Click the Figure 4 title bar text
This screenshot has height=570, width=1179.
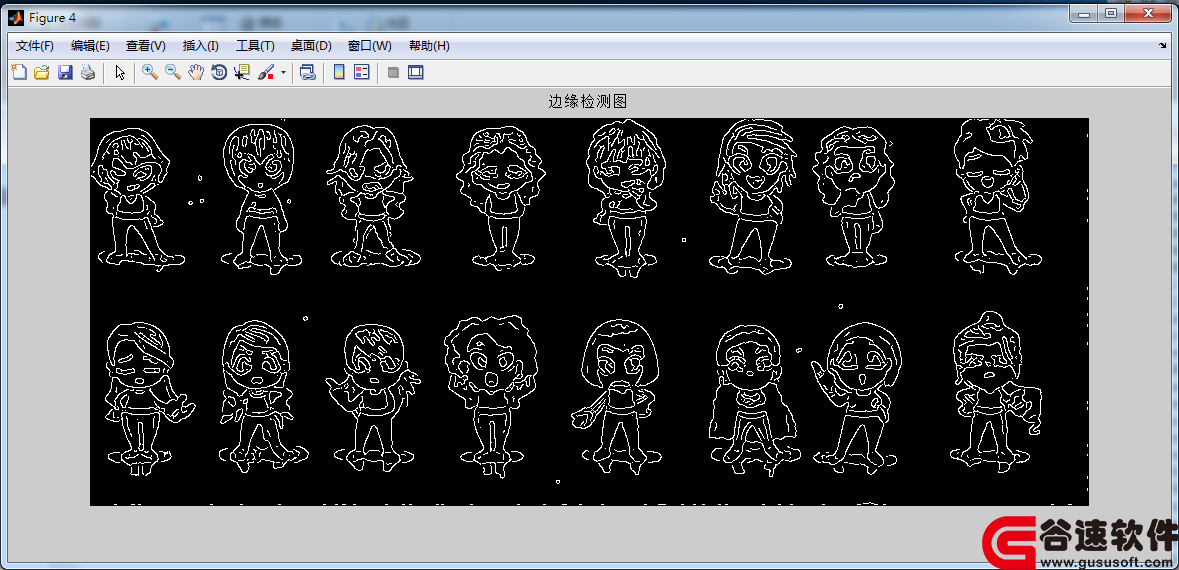pyautogui.click(x=53, y=17)
